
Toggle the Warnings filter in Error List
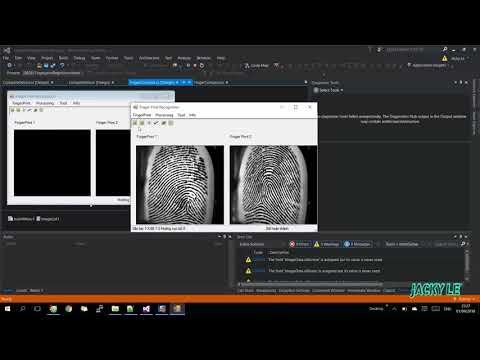pyautogui.click(x=326, y=244)
